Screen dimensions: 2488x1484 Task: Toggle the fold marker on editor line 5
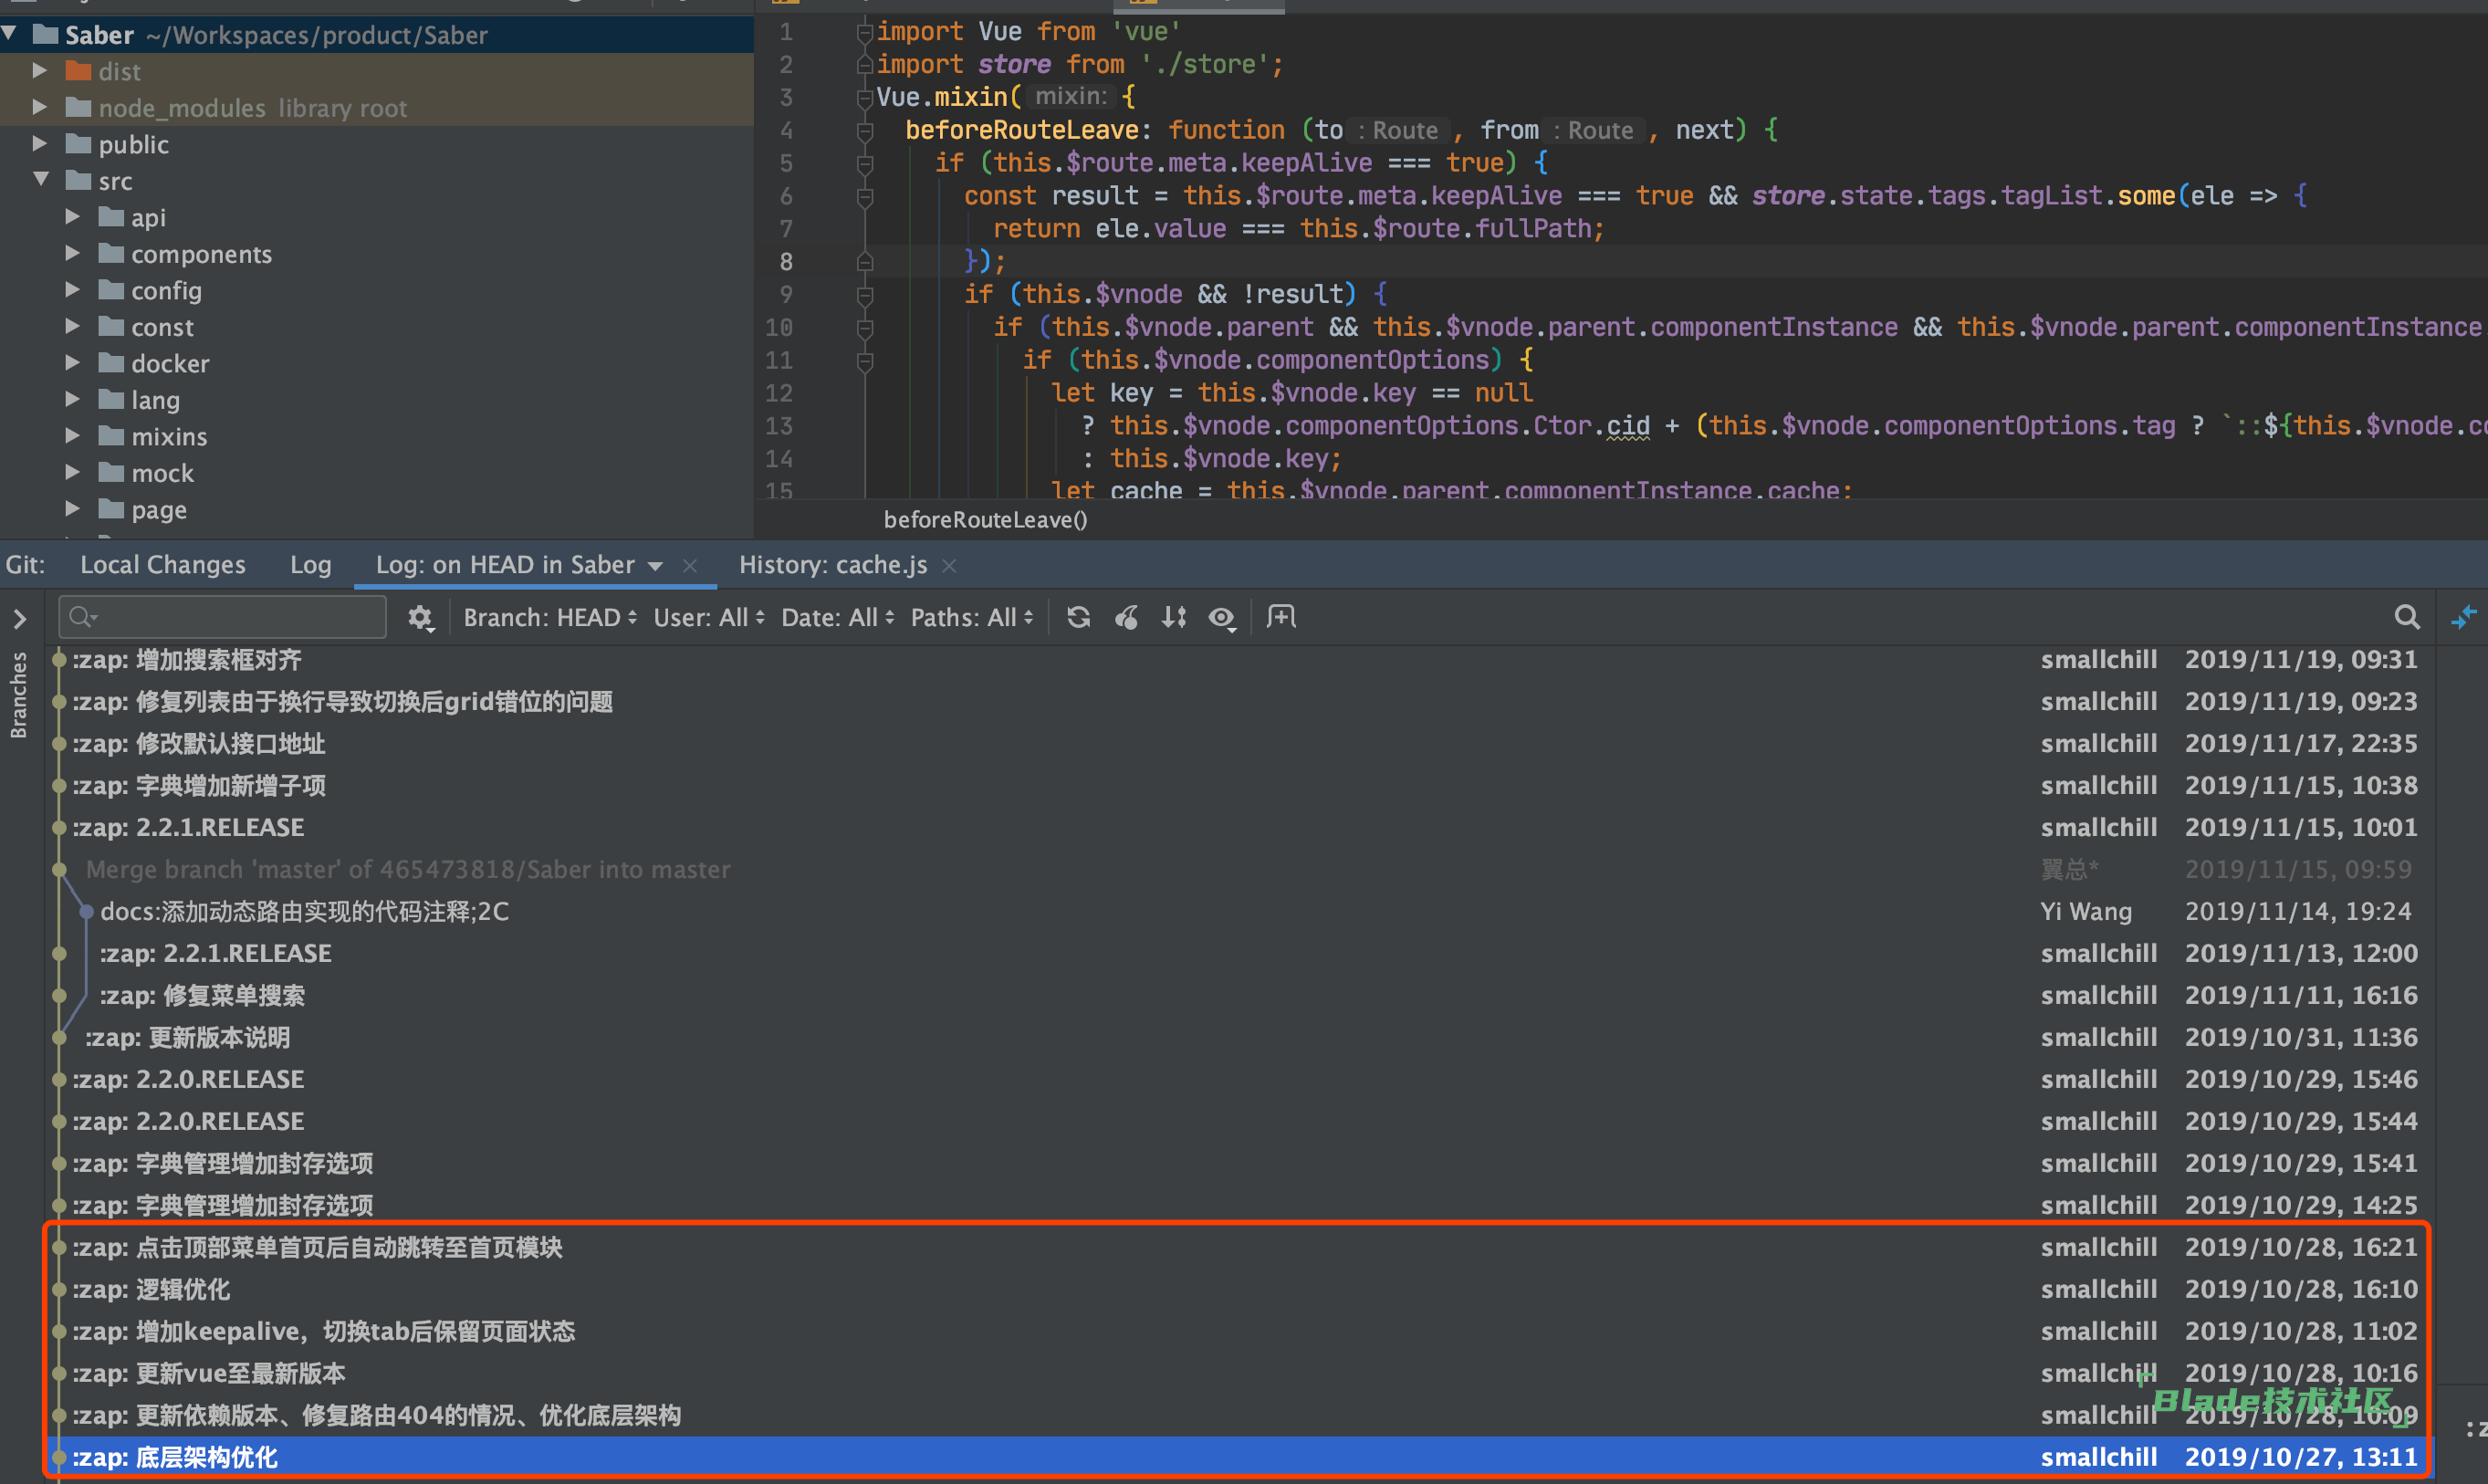coord(865,163)
